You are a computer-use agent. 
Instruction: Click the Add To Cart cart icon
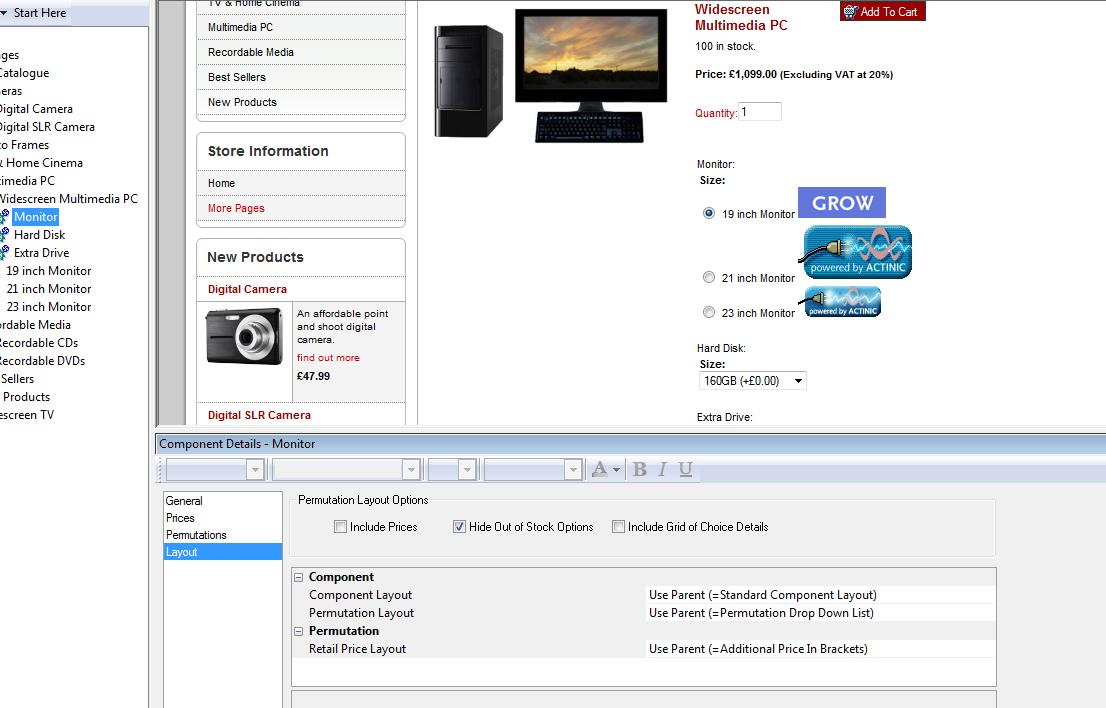click(x=851, y=12)
